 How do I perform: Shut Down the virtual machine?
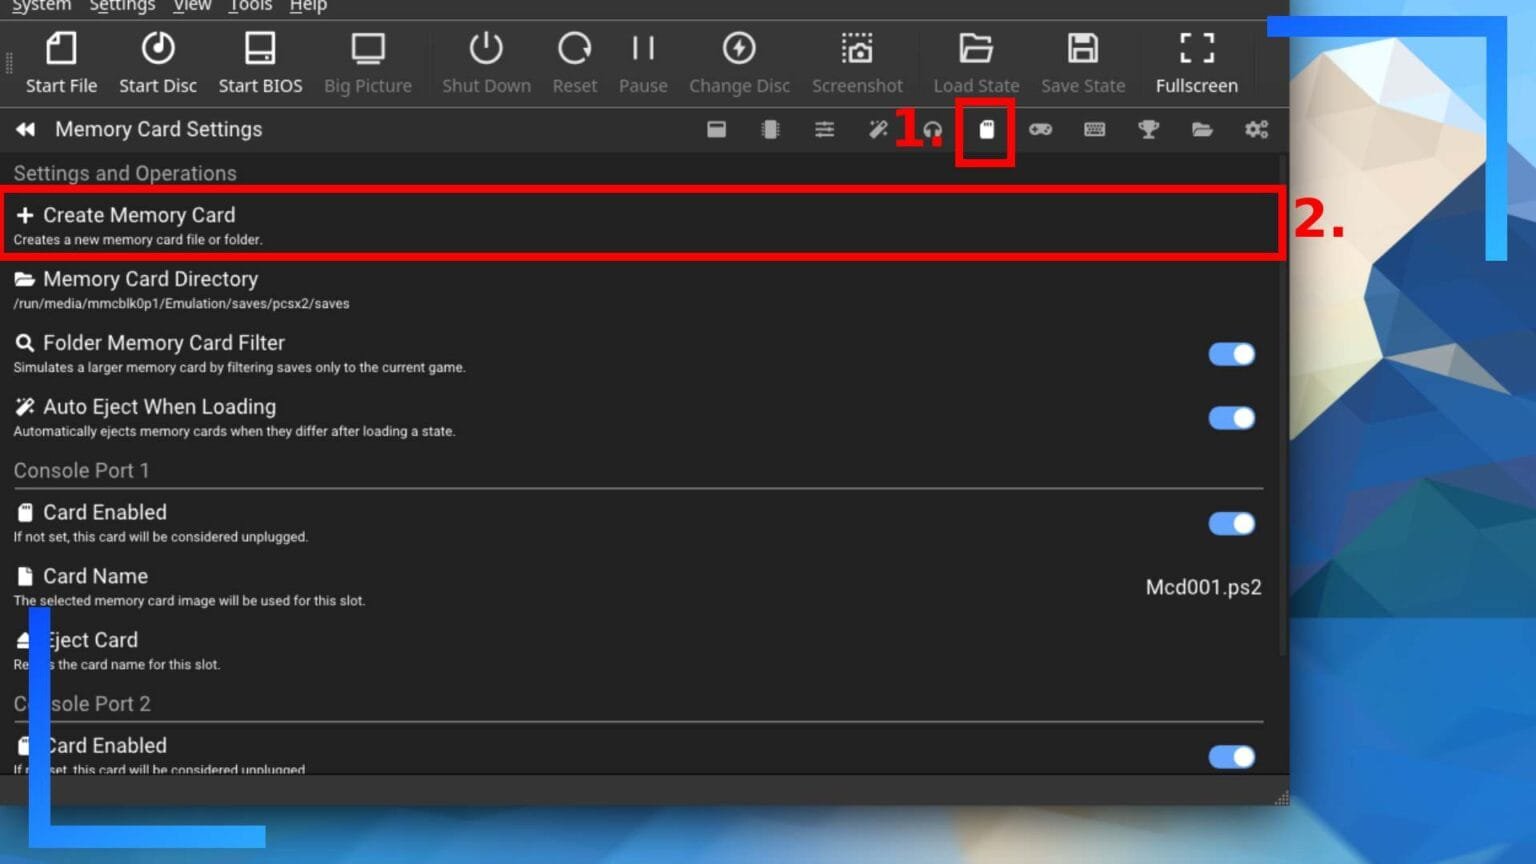[x=486, y=63]
